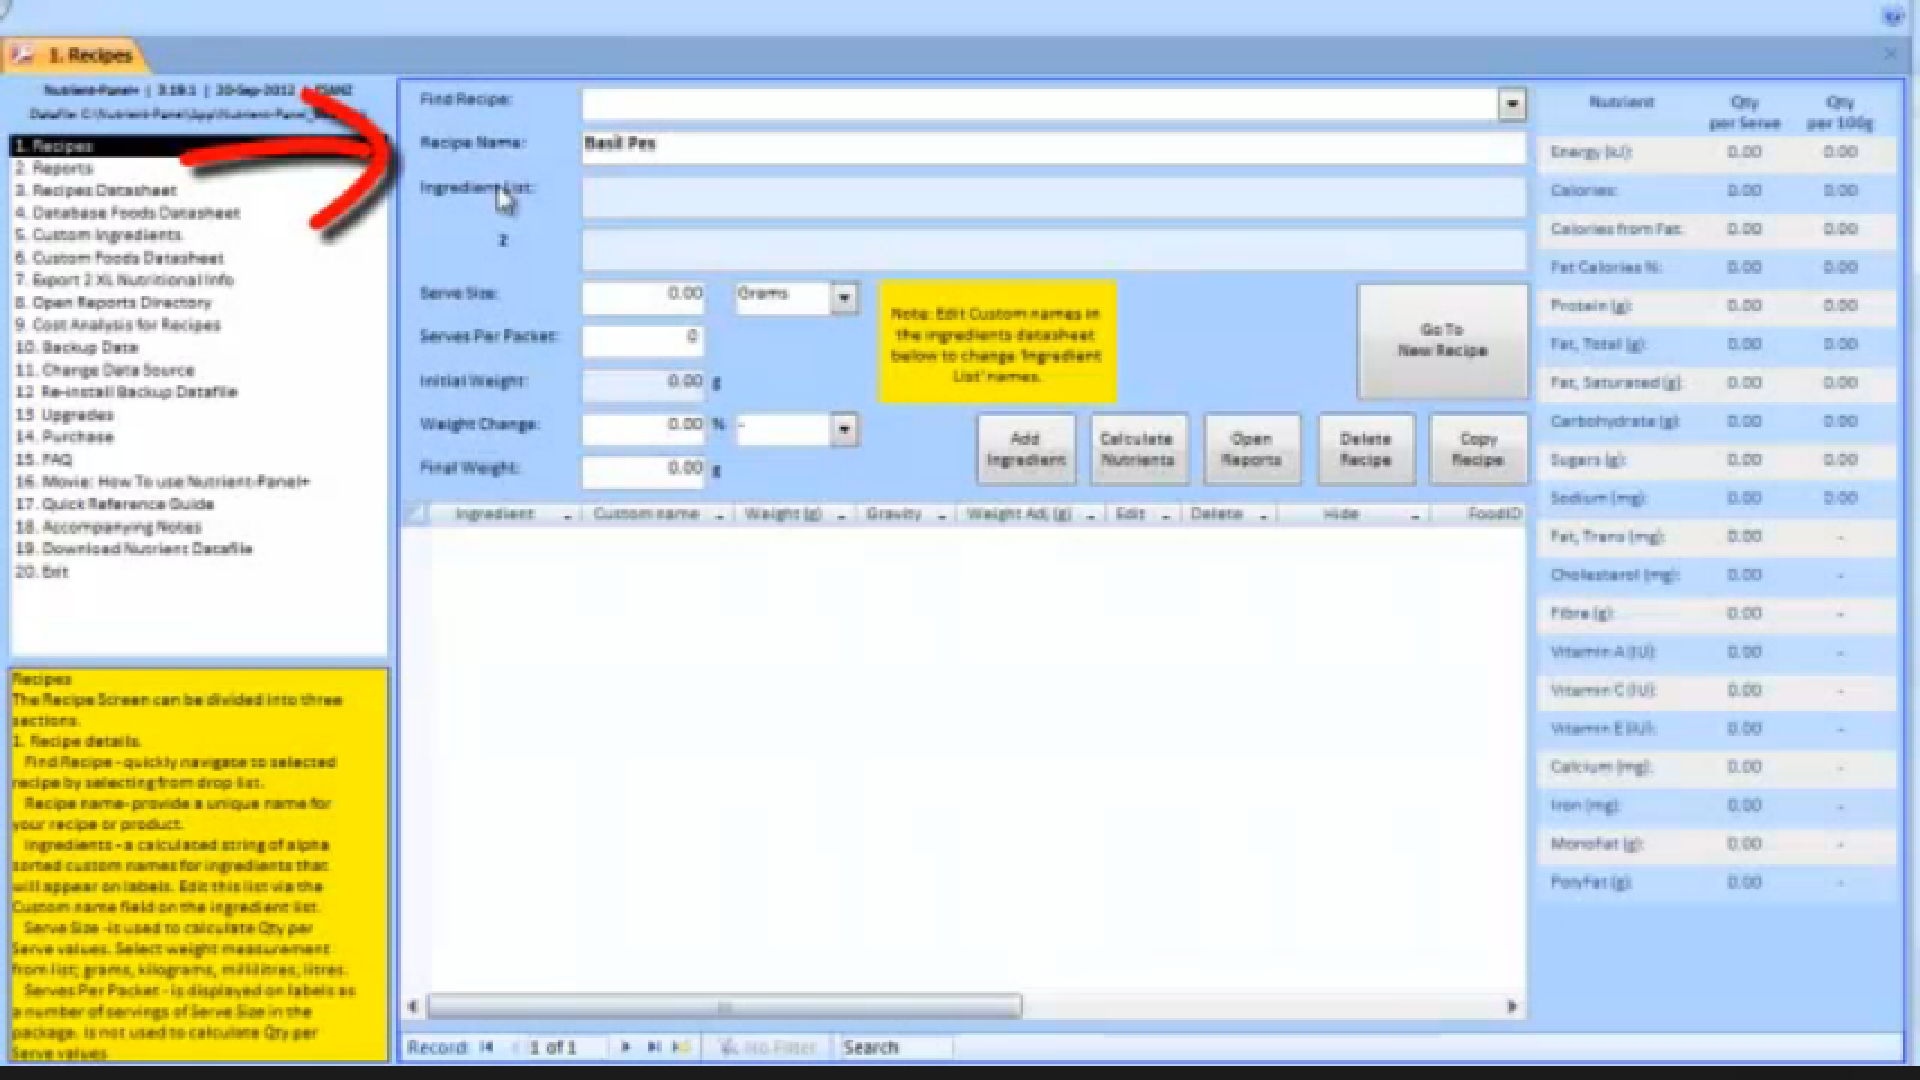Click Go To New Recipe button
1920x1080 pixels.
click(x=1441, y=341)
